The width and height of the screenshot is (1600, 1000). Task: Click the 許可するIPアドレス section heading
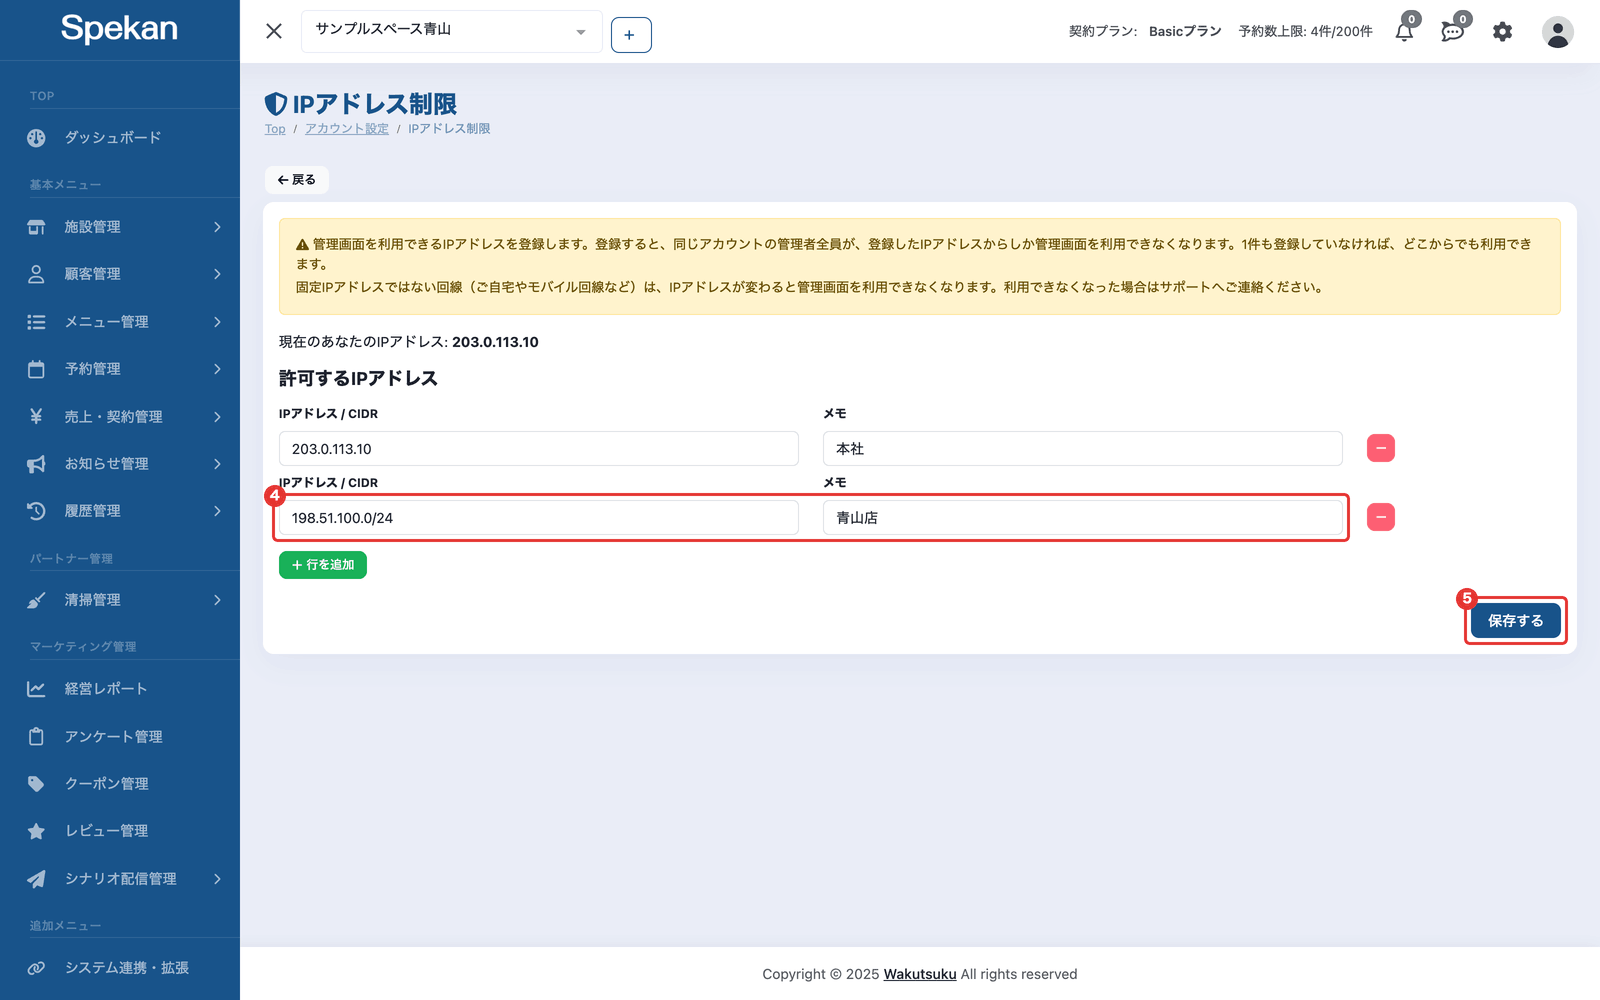coord(358,378)
